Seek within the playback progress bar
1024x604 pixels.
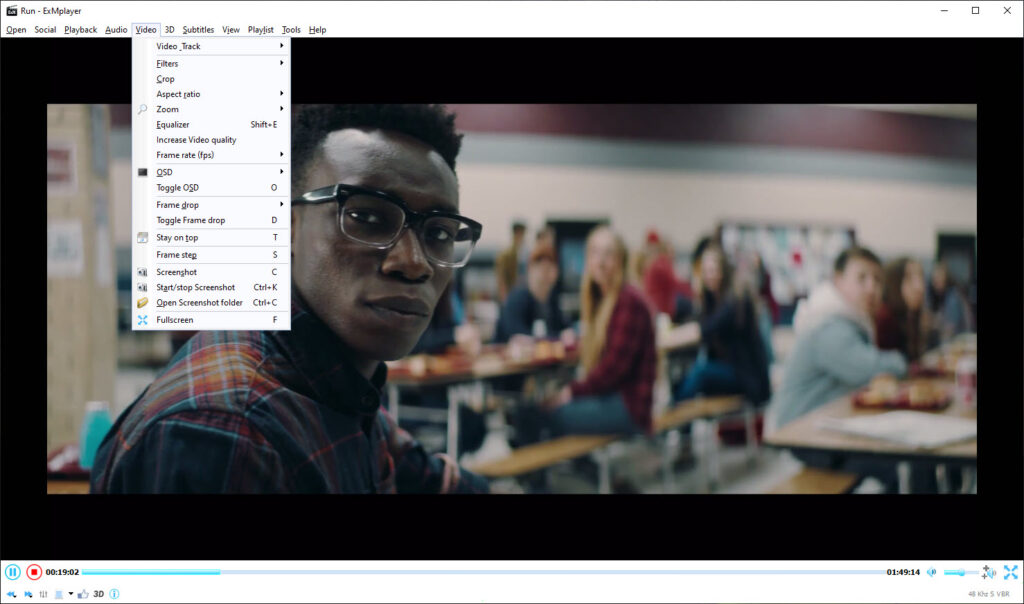tap(482, 572)
